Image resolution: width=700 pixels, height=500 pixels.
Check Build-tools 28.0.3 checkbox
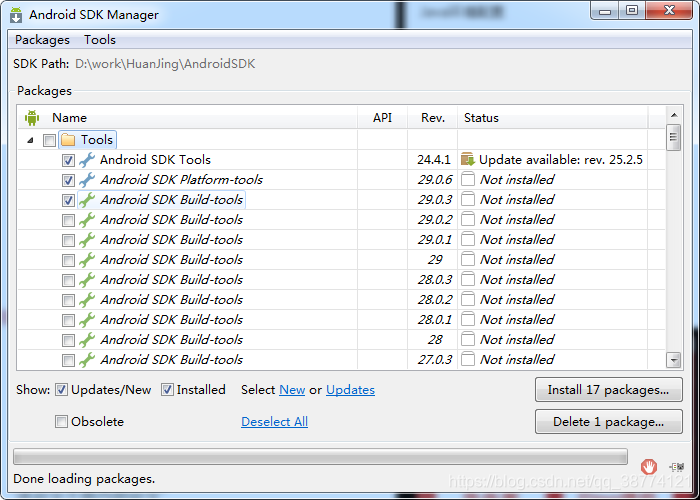point(68,280)
